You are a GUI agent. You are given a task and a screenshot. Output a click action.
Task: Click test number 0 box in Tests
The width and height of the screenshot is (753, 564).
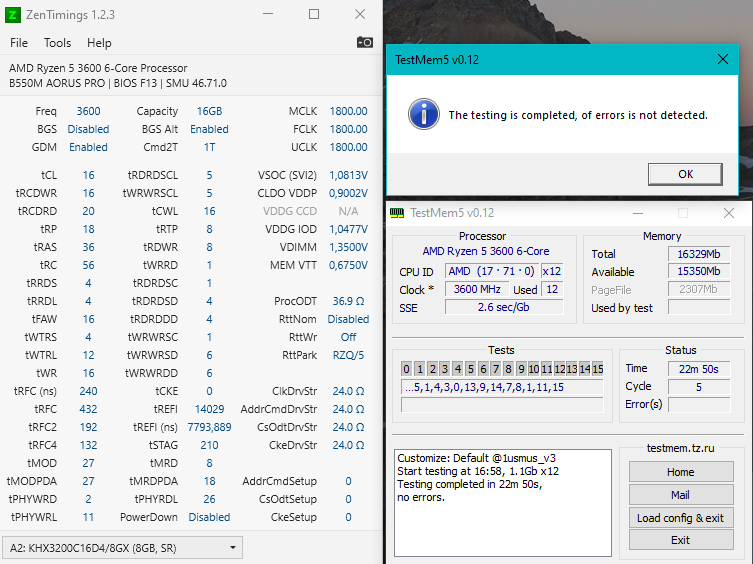406,369
